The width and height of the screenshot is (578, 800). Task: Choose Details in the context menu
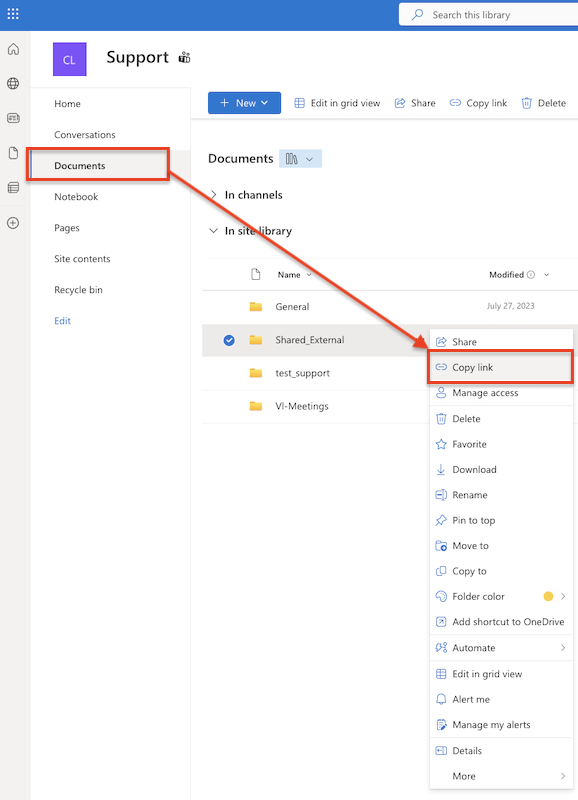click(501, 751)
